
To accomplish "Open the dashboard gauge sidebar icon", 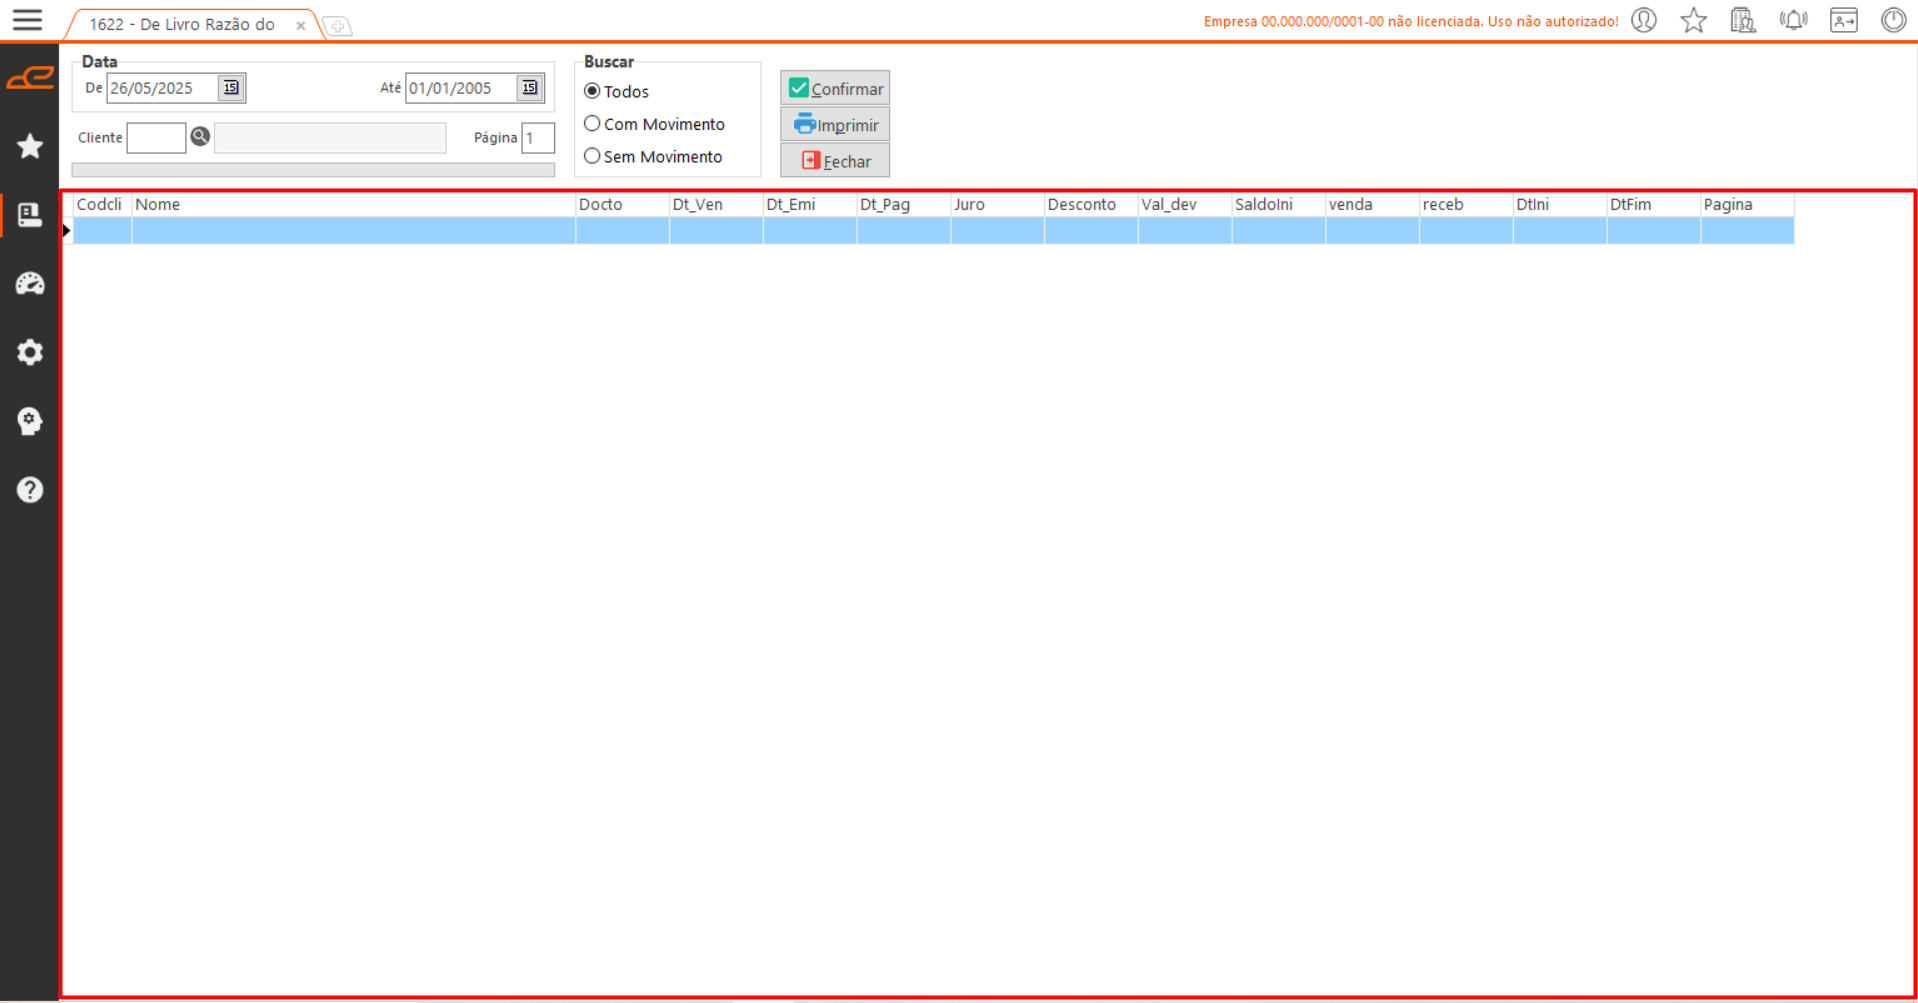I will [30, 284].
